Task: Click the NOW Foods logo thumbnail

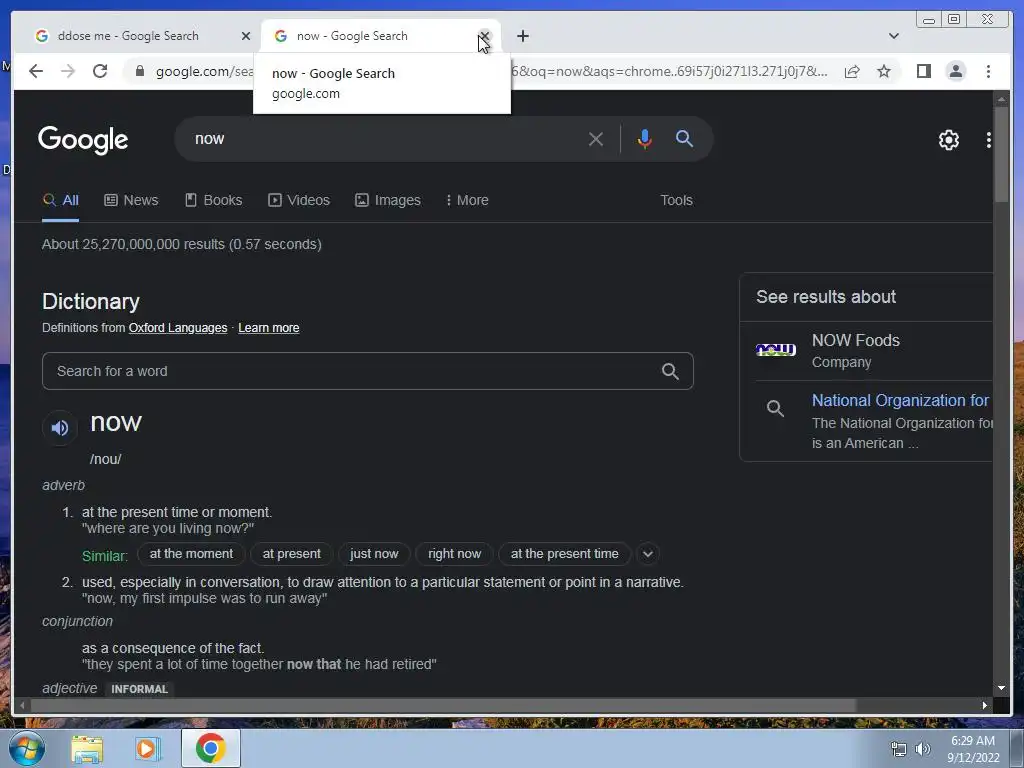Action: pyautogui.click(x=775, y=350)
